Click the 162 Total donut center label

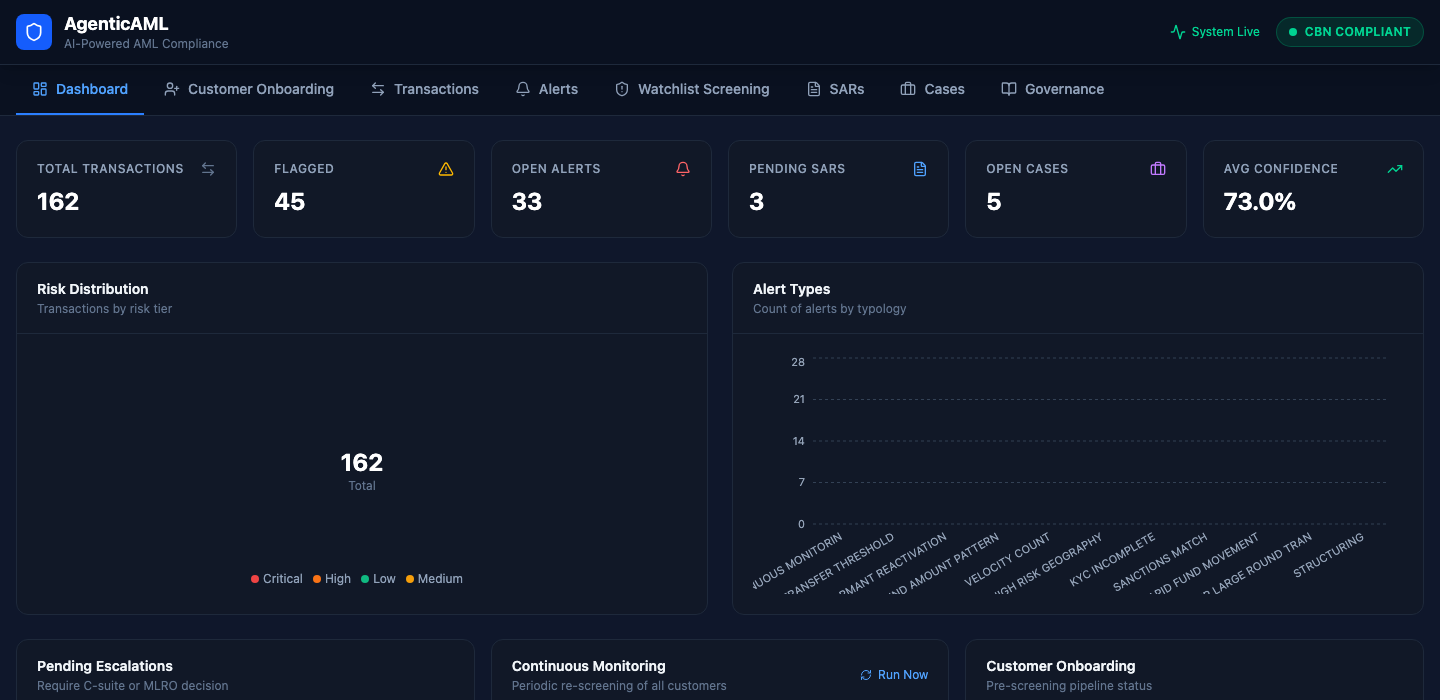click(362, 470)
